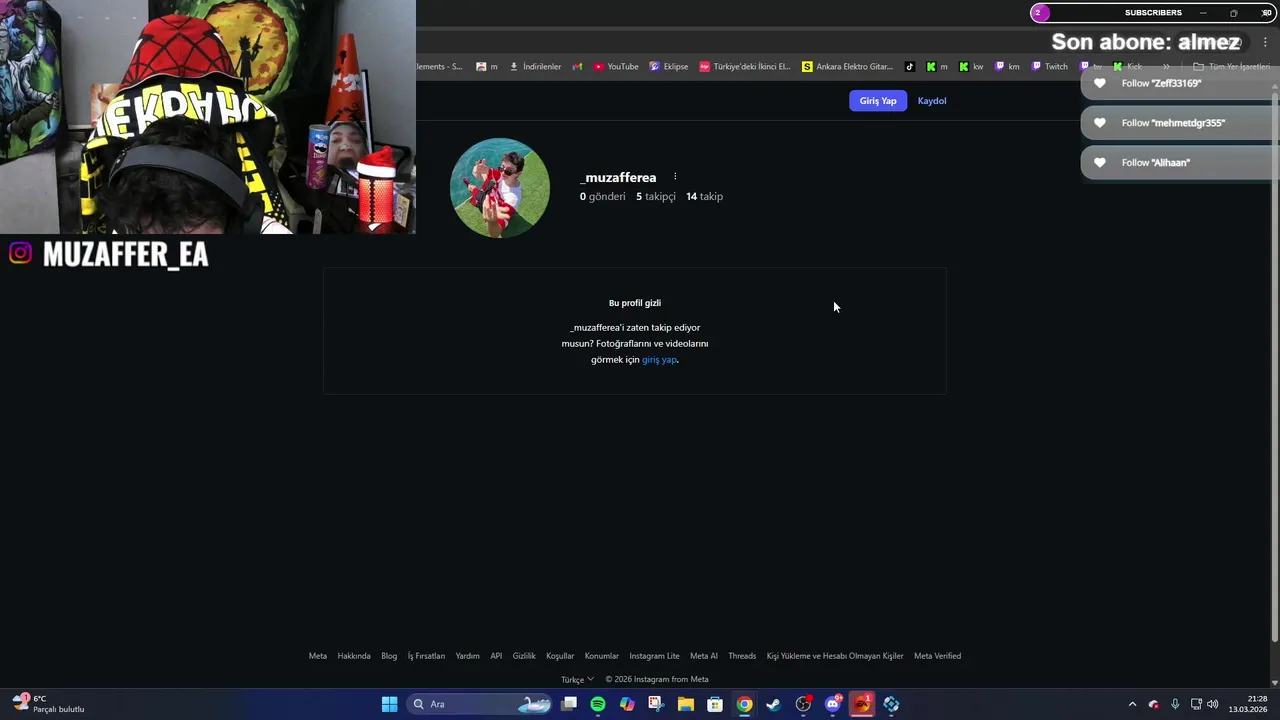The width and height of the screenshot is (1280, 720).
Task: Click the "Bu profil gizli" heading
Action: click(x=635, y=303)
